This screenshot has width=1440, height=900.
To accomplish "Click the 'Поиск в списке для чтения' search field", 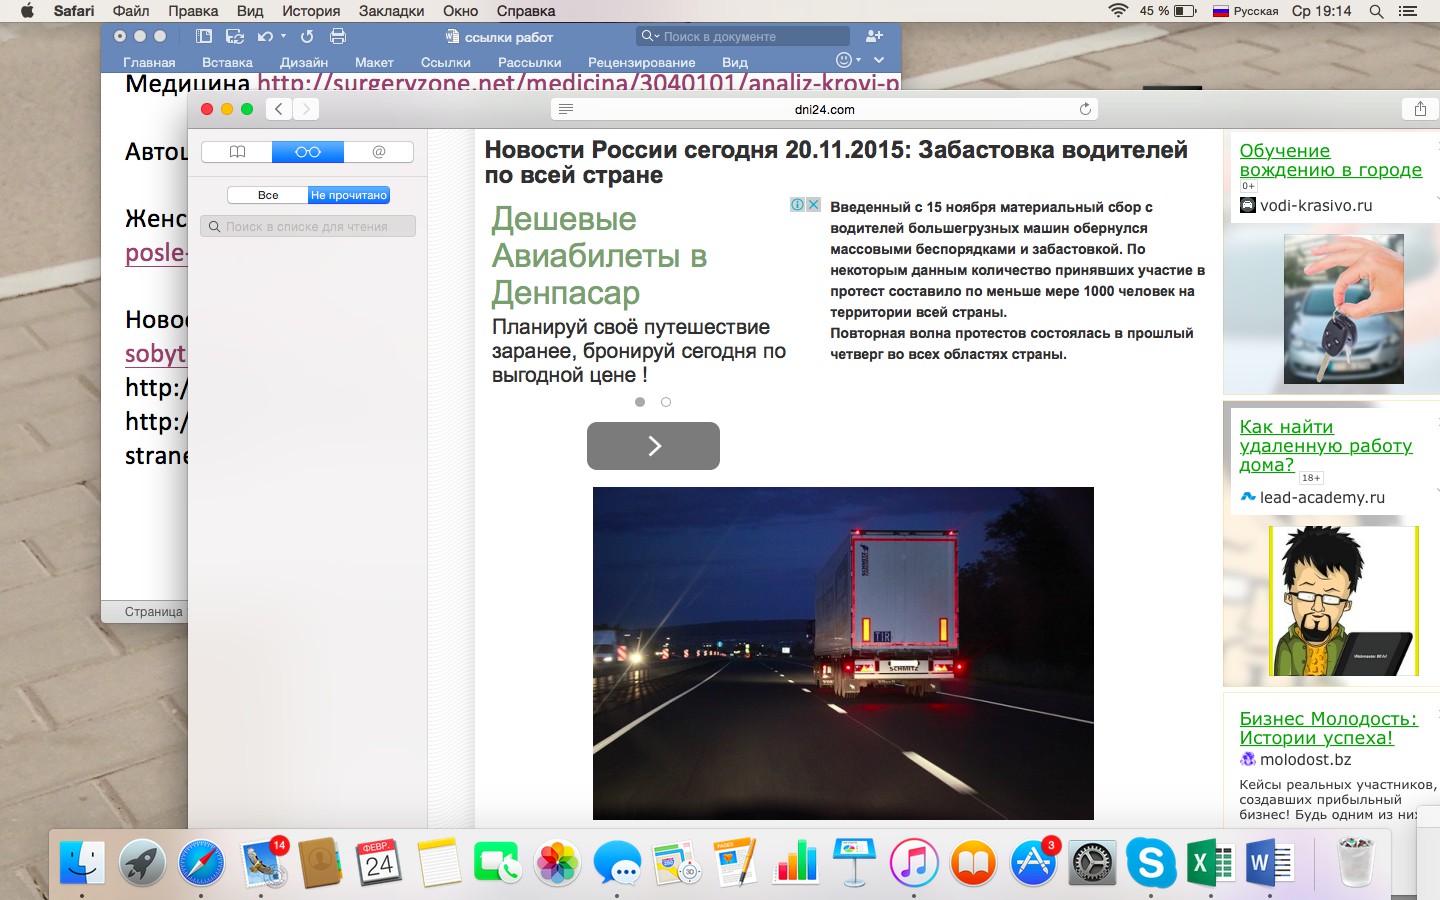I will 308,227.
